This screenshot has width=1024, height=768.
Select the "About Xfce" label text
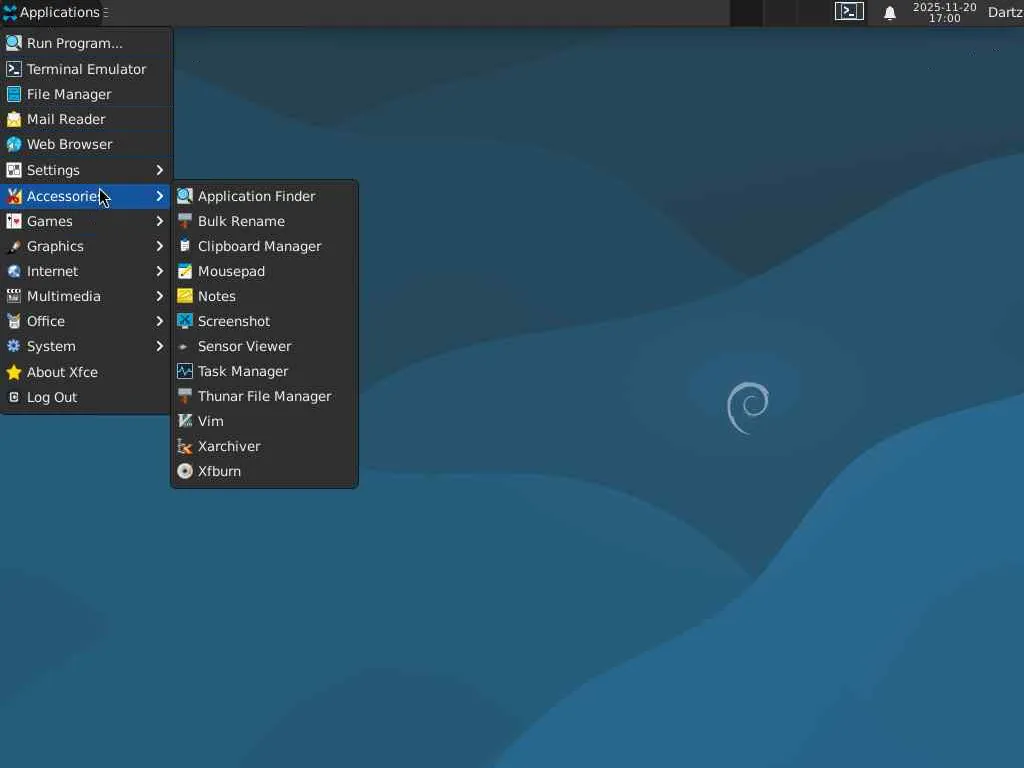[x=62, y=372]
